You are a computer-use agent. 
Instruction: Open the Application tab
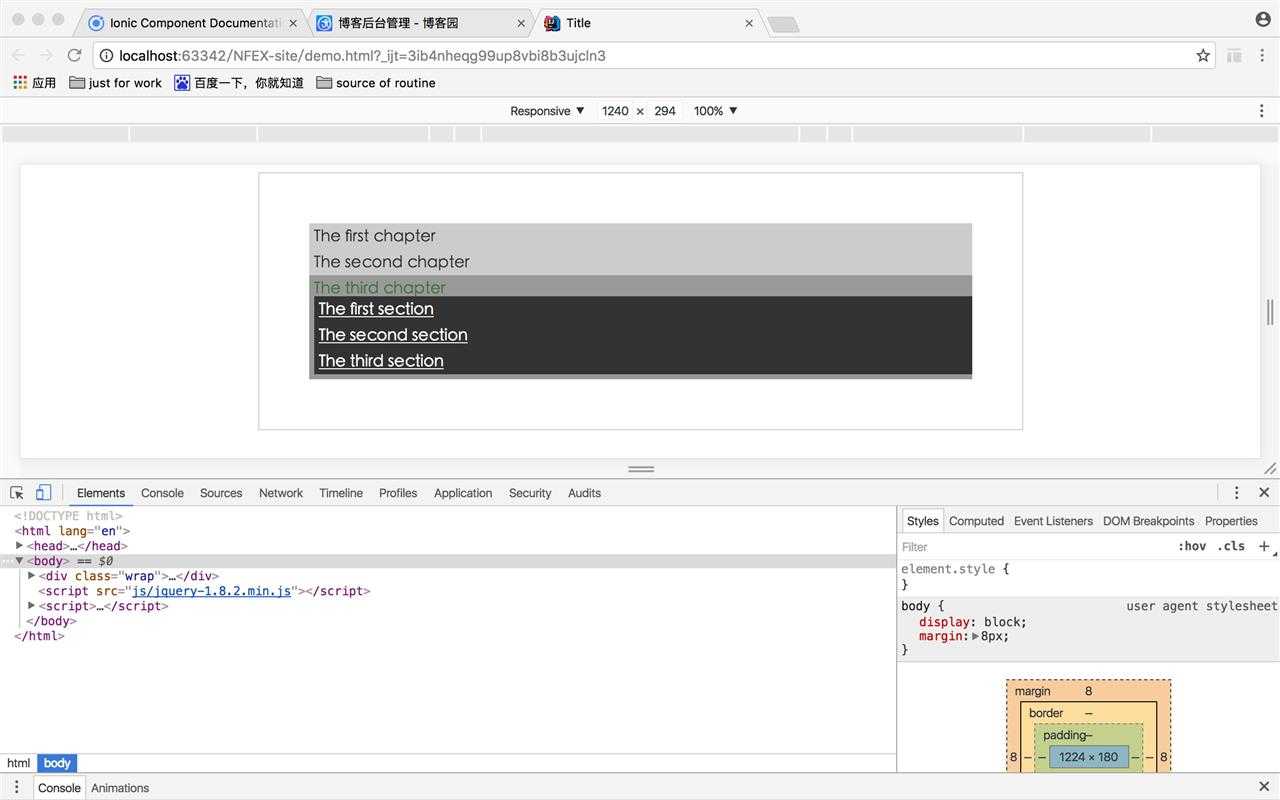pos(463,493)
